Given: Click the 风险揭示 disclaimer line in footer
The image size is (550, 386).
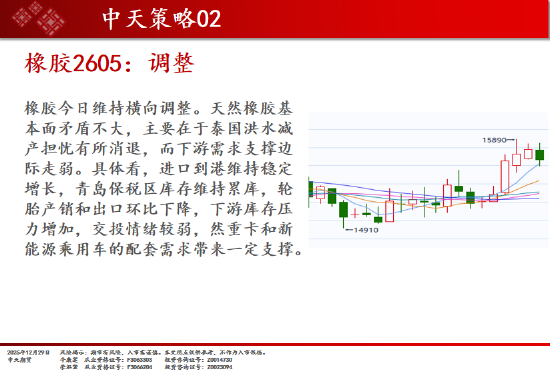Looking at the screenshot, I should coord(163,352).
